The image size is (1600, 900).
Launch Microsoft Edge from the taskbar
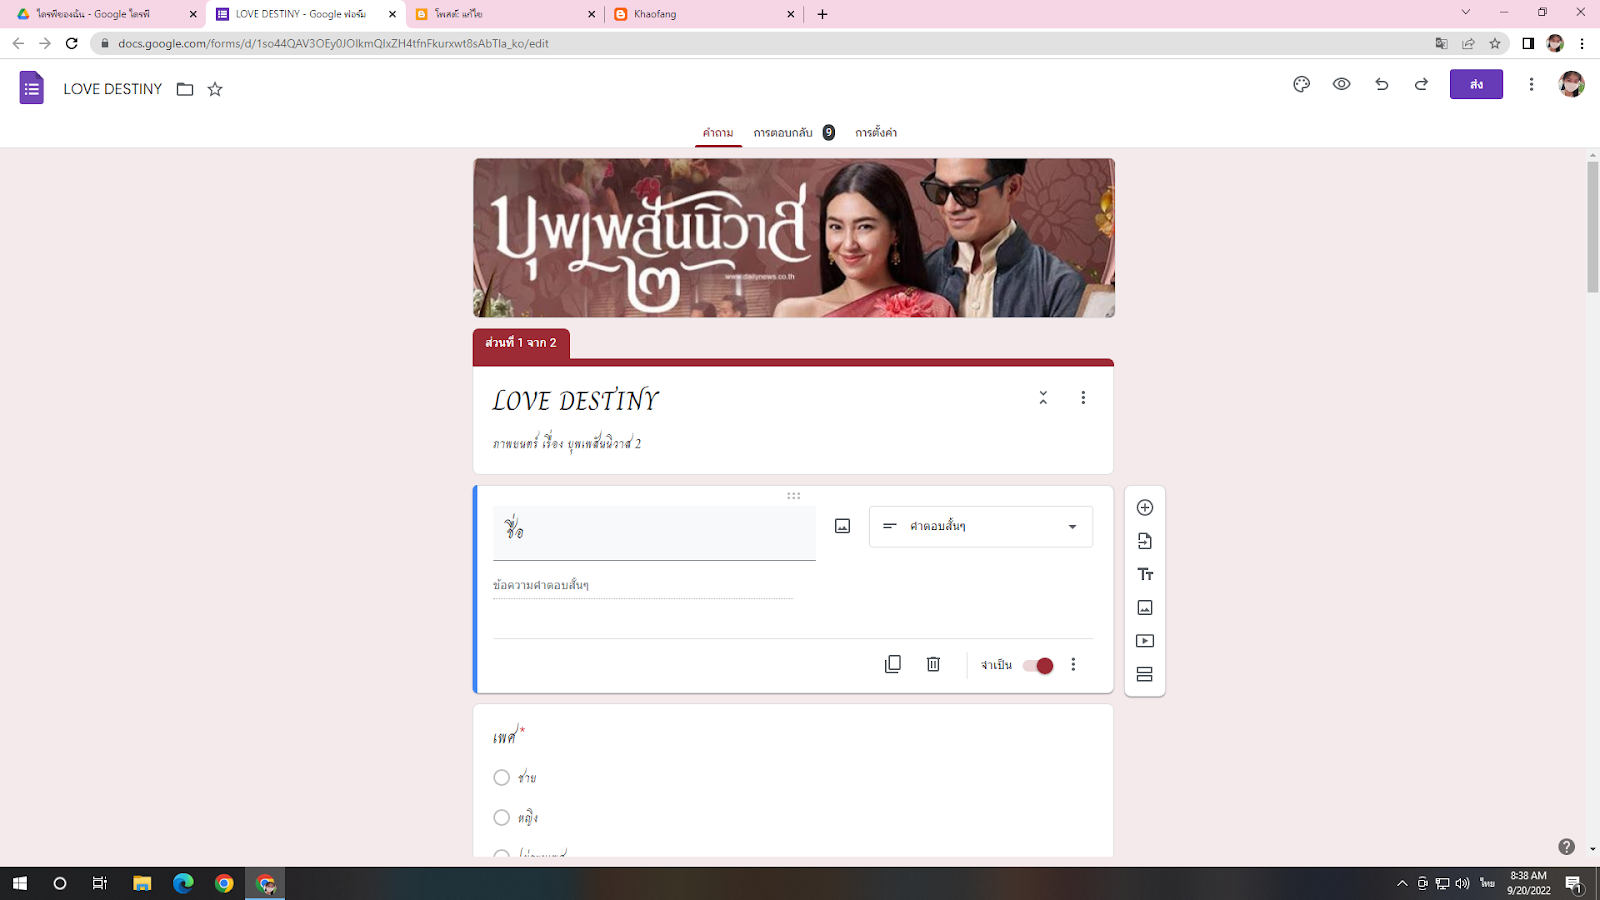click(183, 883)
